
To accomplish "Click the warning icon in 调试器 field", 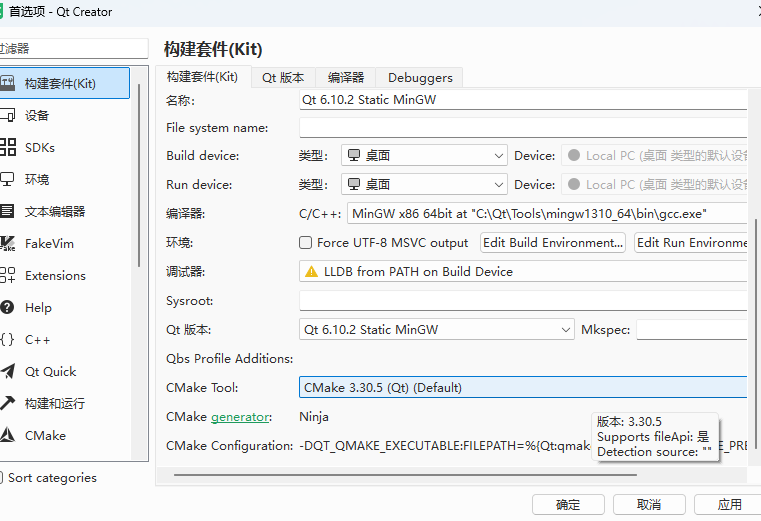I will pyautogui.click(x=311, y=271).
